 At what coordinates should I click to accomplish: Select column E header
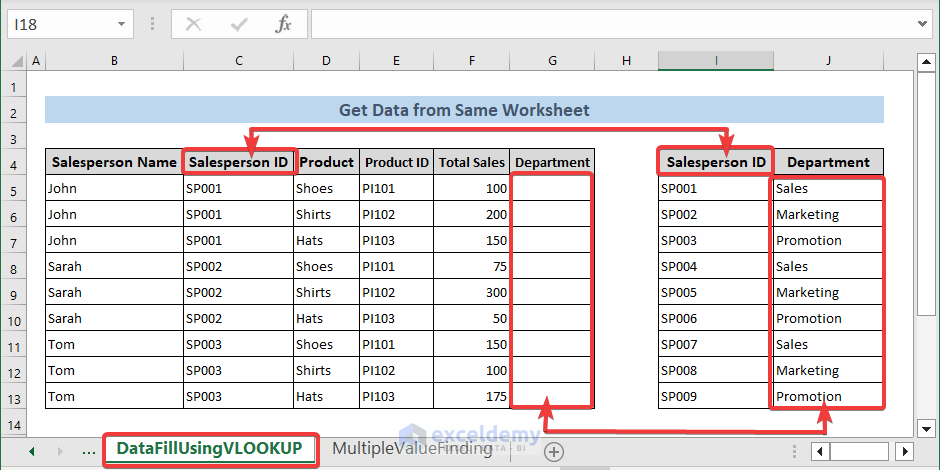point(396,61)
